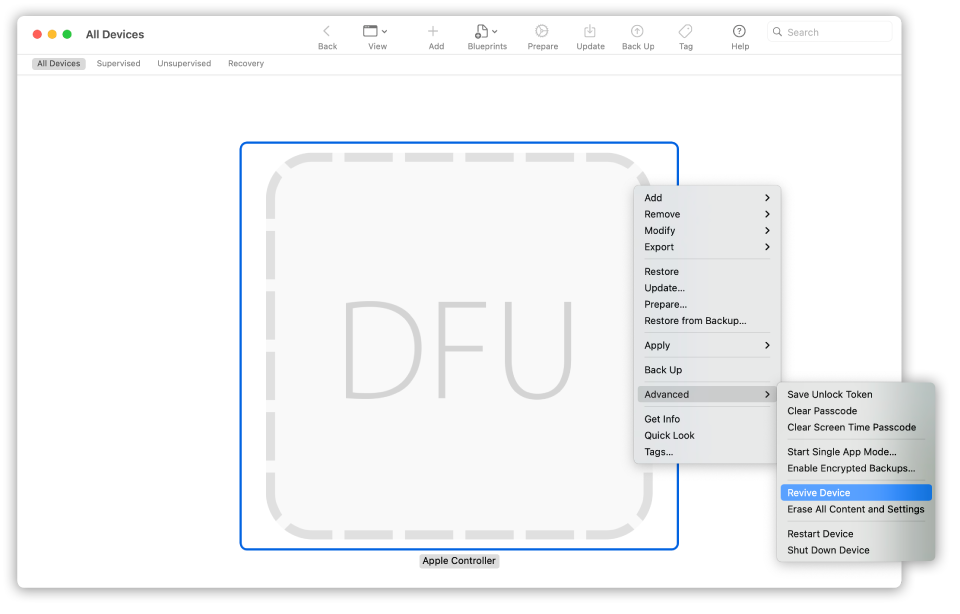This screenshot has height=614, width=960.
Task: Choose Restore from Backup in the menu
Action: [x=696, y=320]
